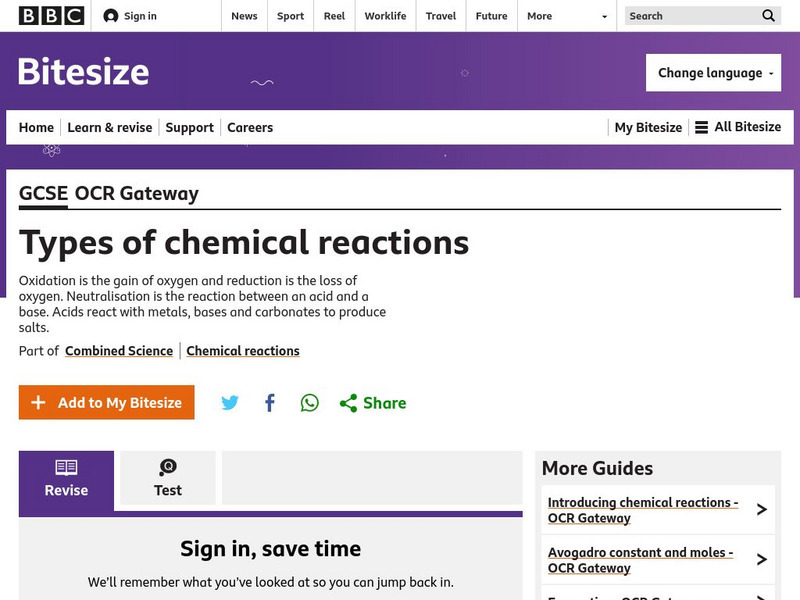Go to the Careers section
This screenshot has width=800, height=600.
coord(250,127)
